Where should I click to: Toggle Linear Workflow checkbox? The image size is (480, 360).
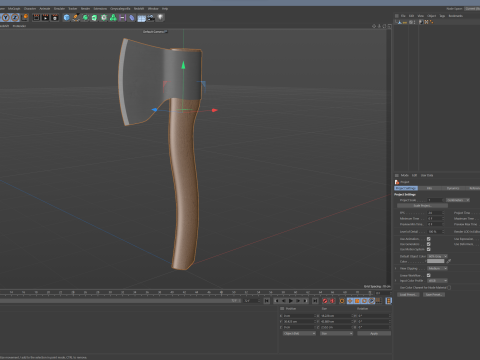(429, 275)
